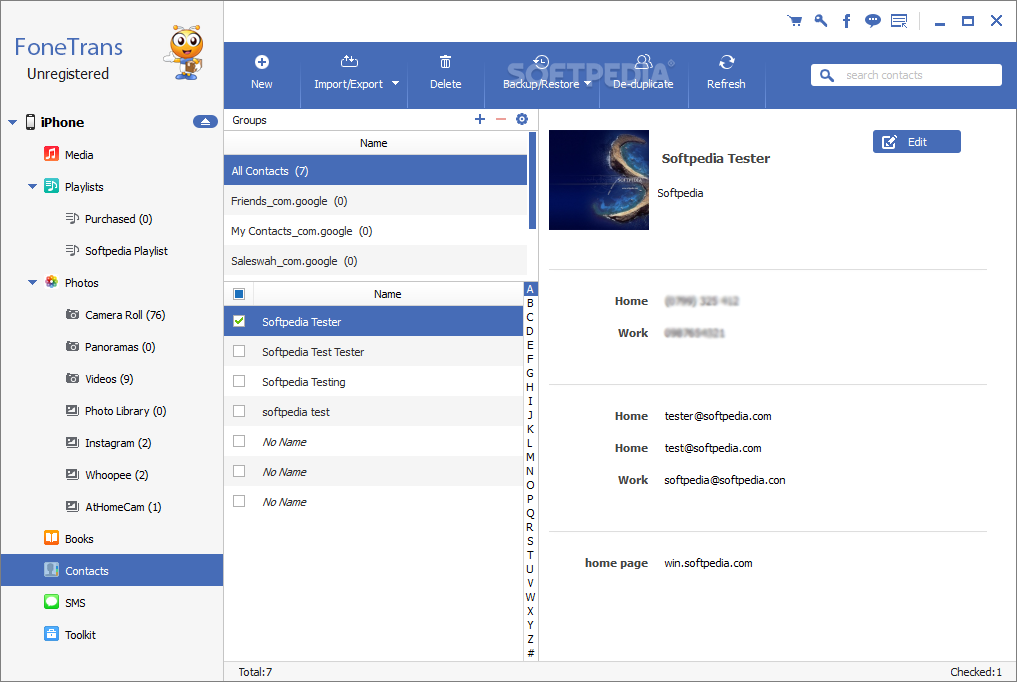Screen dimensions: 1017x682
Task: Check the softpedia test checkbox
Action: (x=239, y=411)
